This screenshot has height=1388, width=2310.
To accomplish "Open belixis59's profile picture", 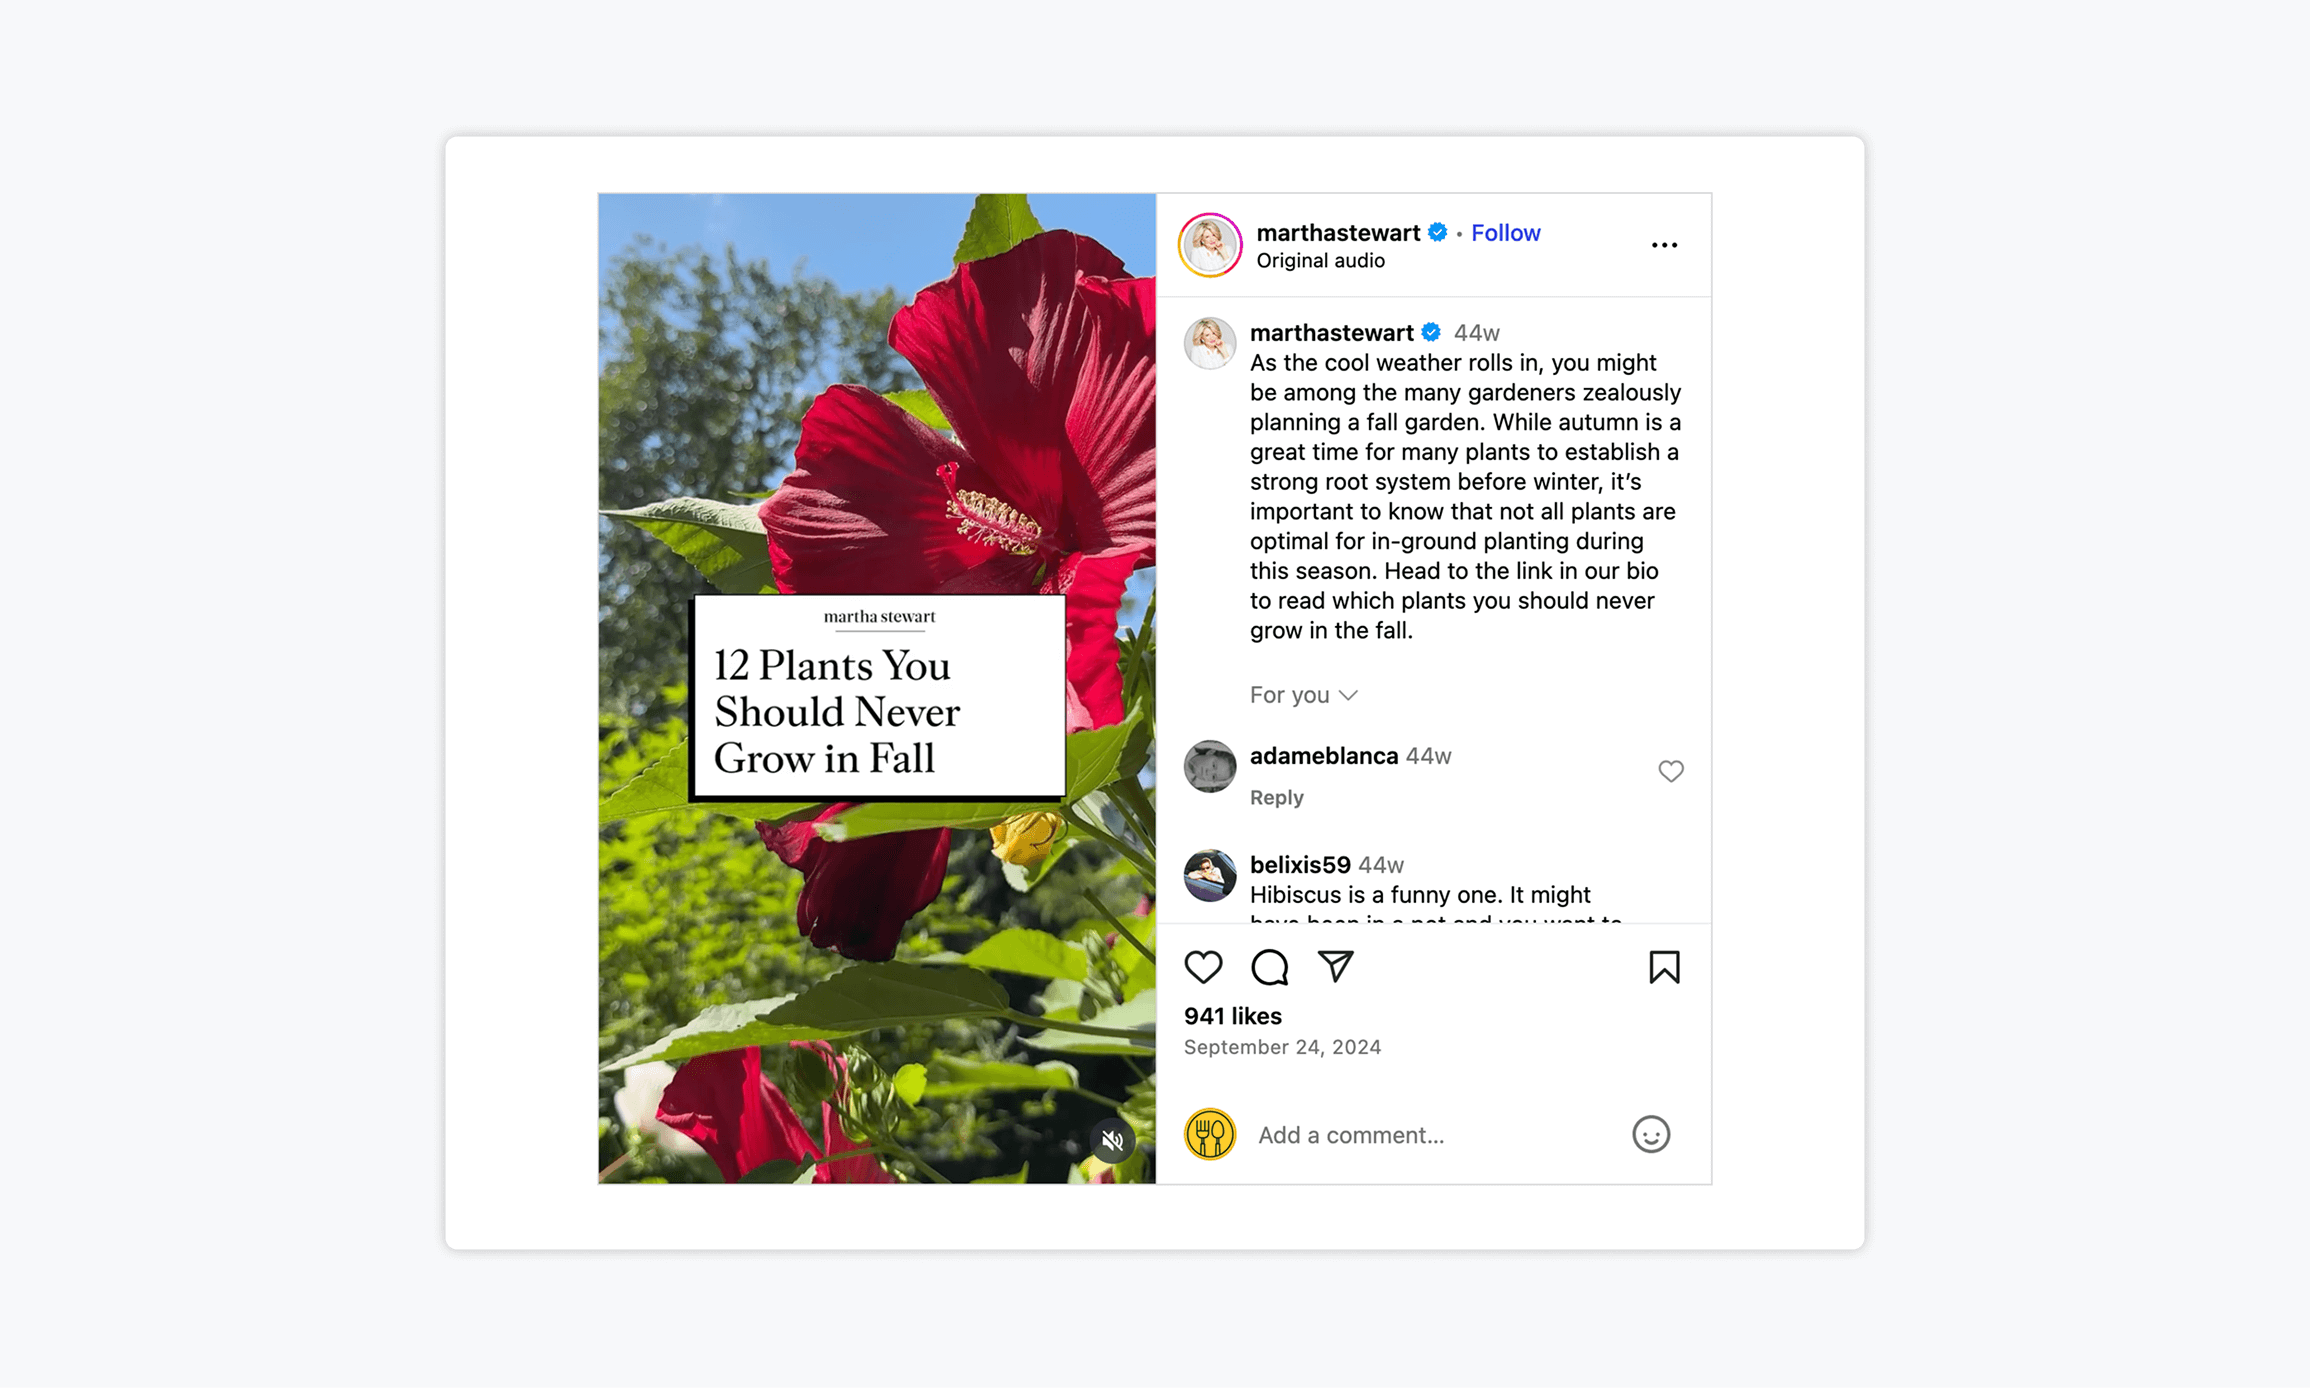I will 1210,875.
